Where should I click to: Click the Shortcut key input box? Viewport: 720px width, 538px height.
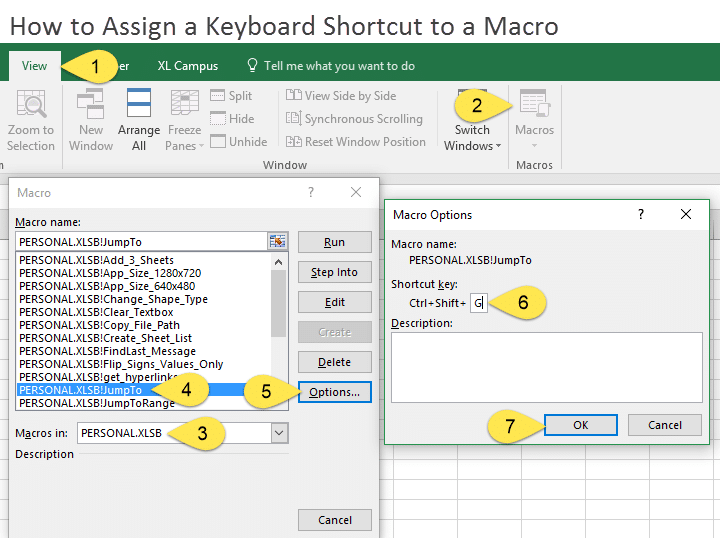click(x=479, y=302)
